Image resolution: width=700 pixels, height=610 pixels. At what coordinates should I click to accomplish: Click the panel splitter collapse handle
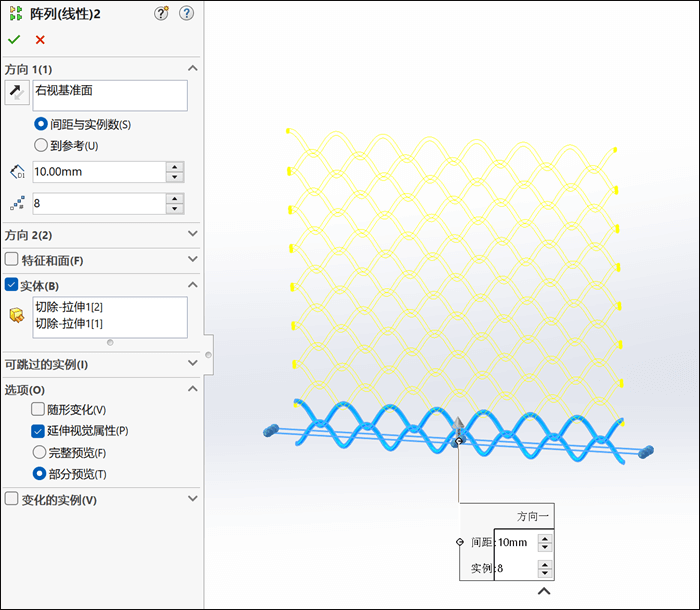pyautogui.click(x=208, y=355)
